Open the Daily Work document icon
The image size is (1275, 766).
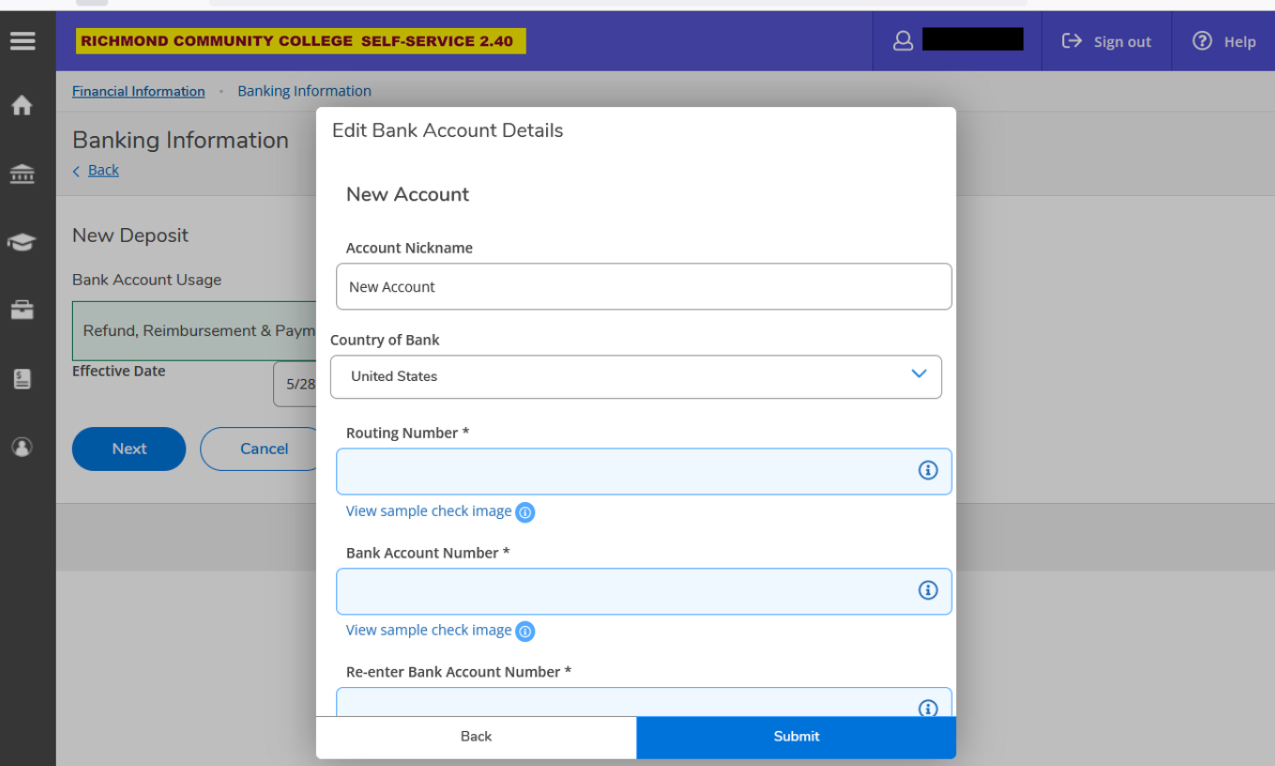point(22,379)
